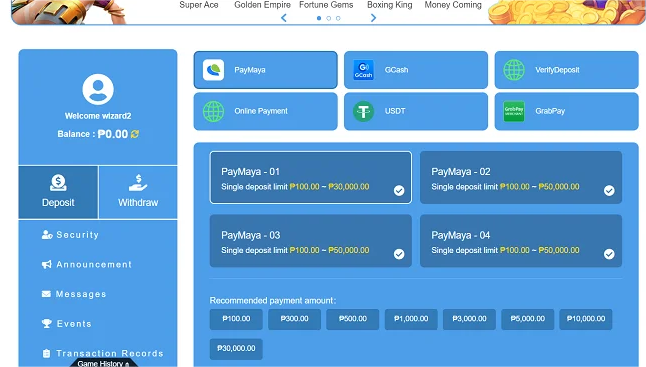646x367 pixels.
Task: Open the Fortune Gems game
Action: [326, 5]
